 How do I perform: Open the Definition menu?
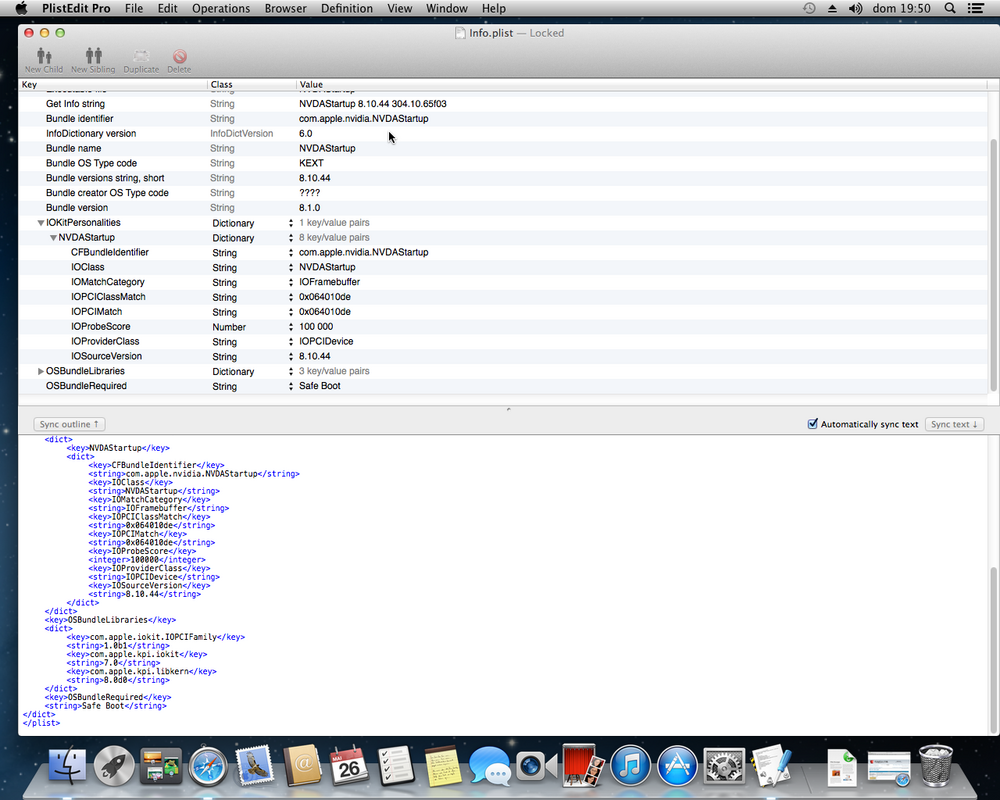coord(346,8)
